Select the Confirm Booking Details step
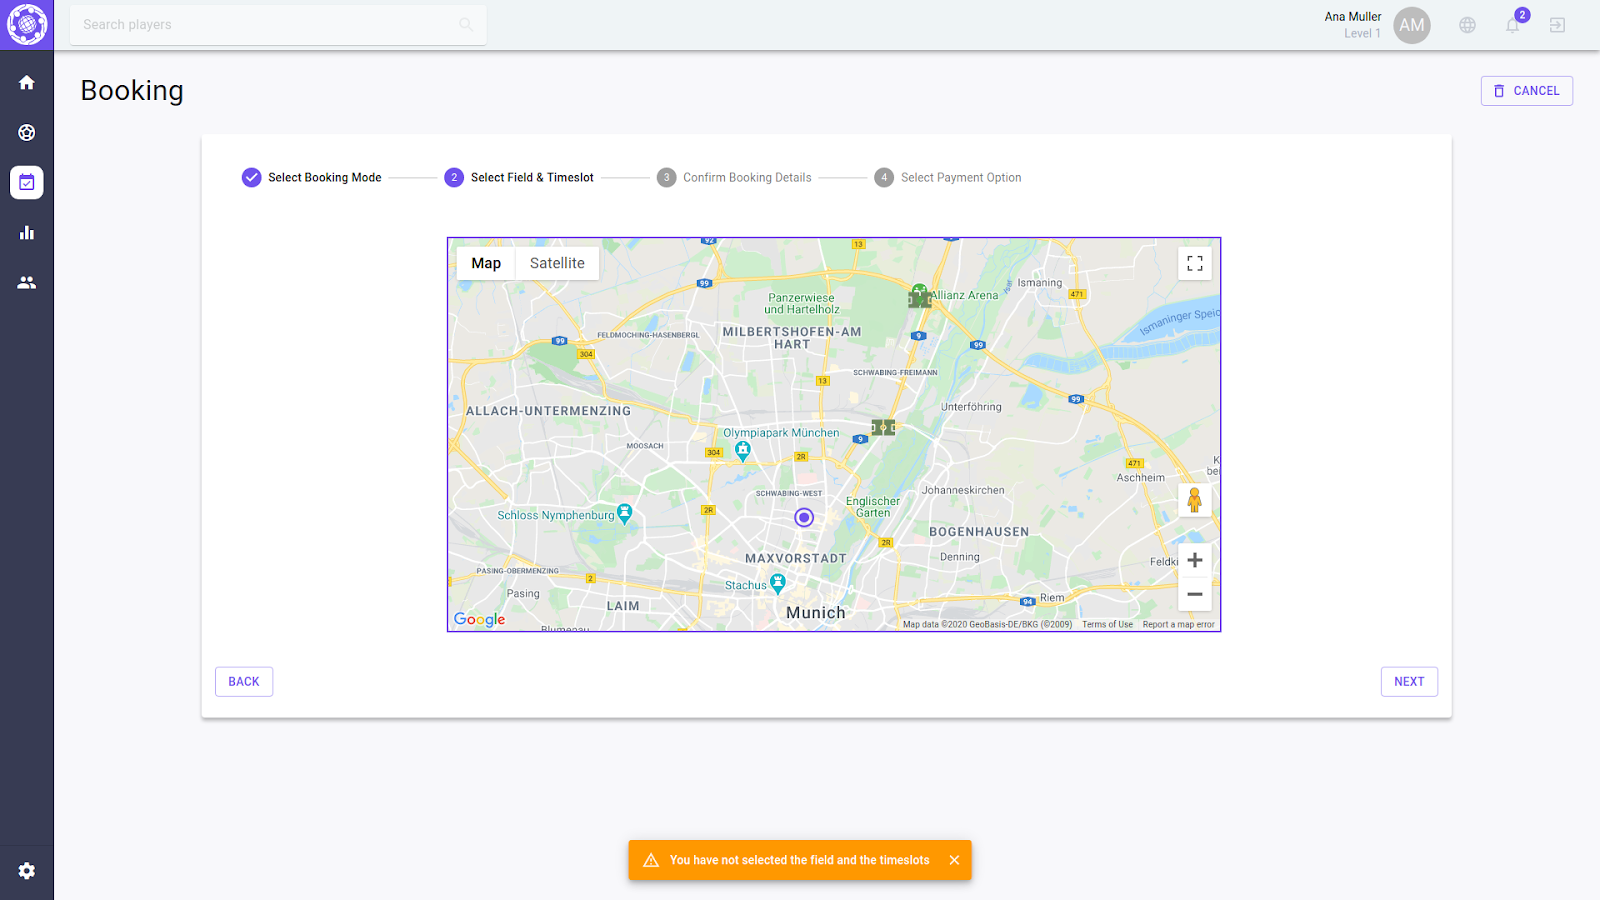The height and width of the screenshot is (900, 1600). [734, 178]
